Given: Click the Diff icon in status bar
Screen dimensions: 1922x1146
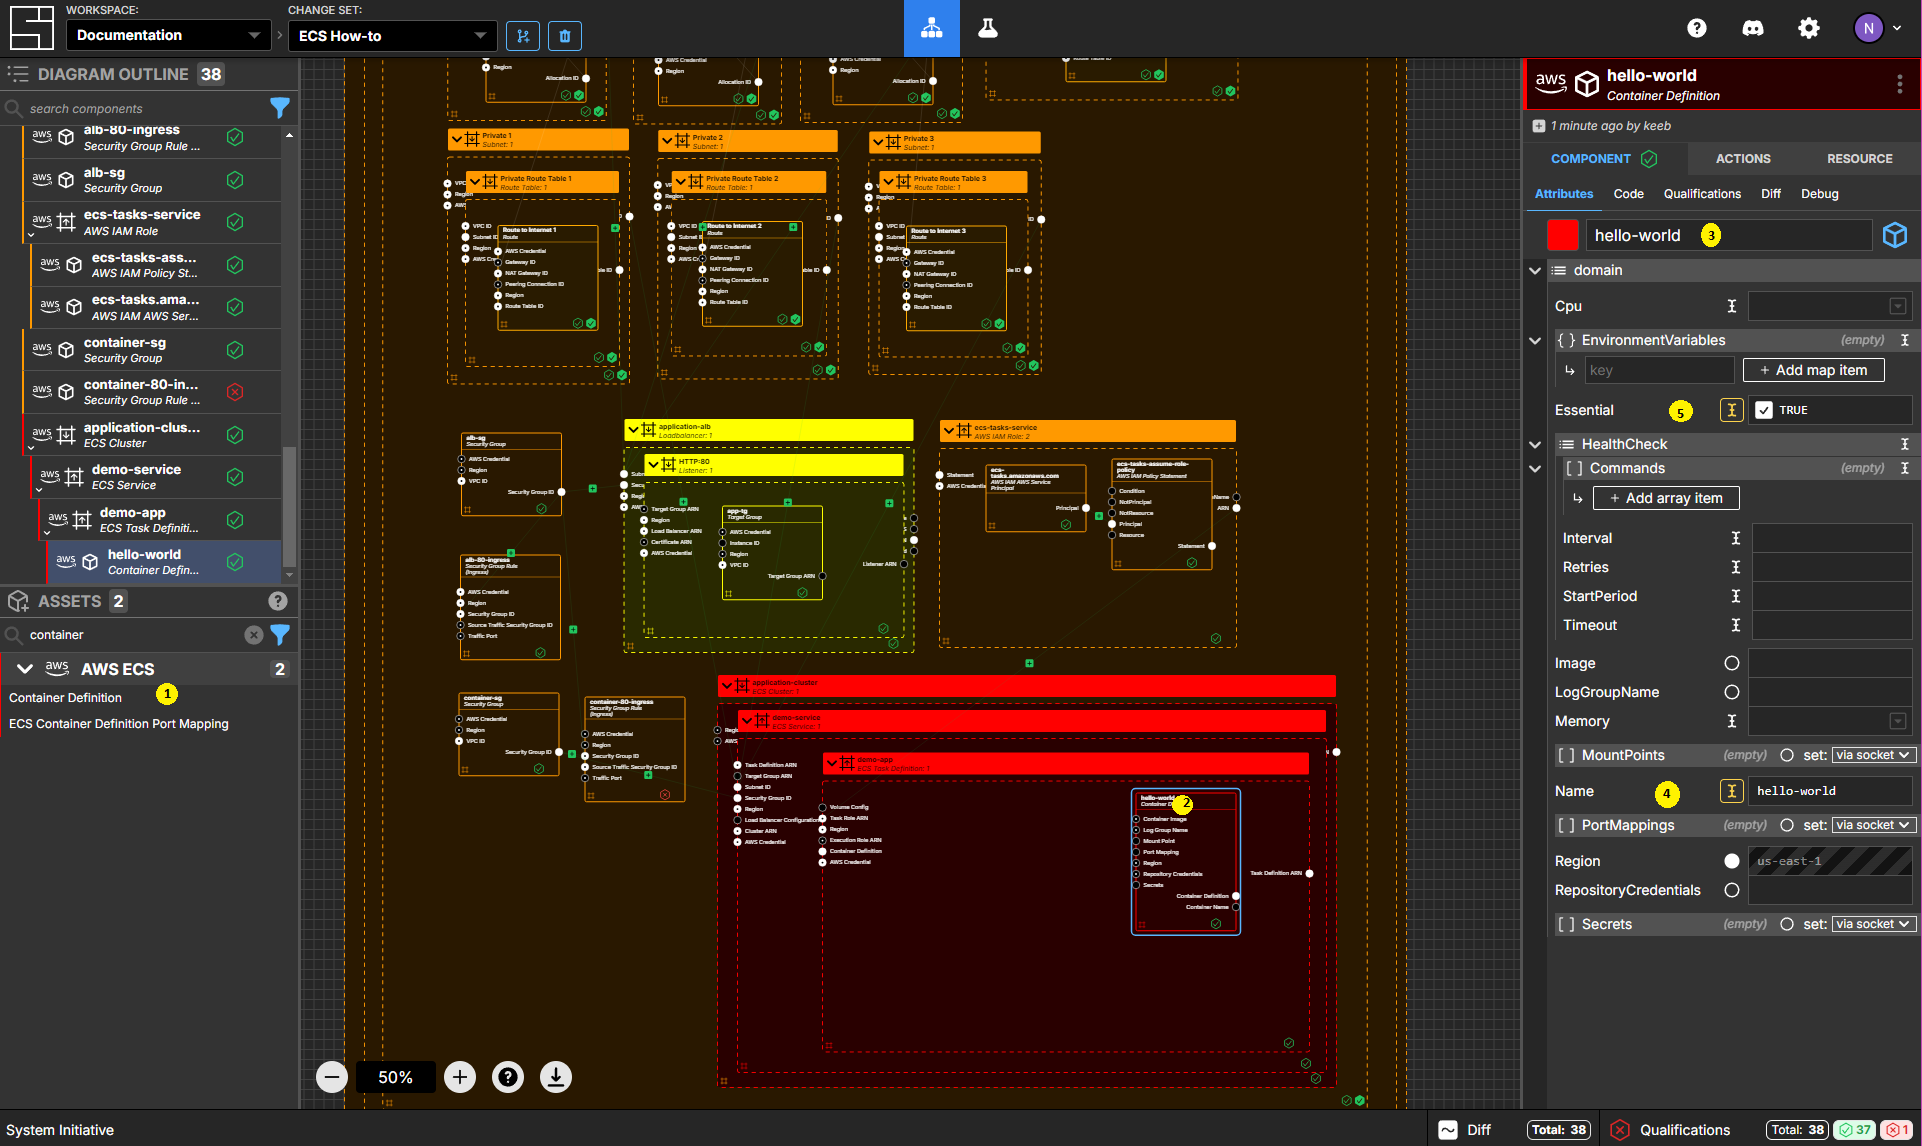Looking at the screenshot, I should click(x=1448, y=1130).
